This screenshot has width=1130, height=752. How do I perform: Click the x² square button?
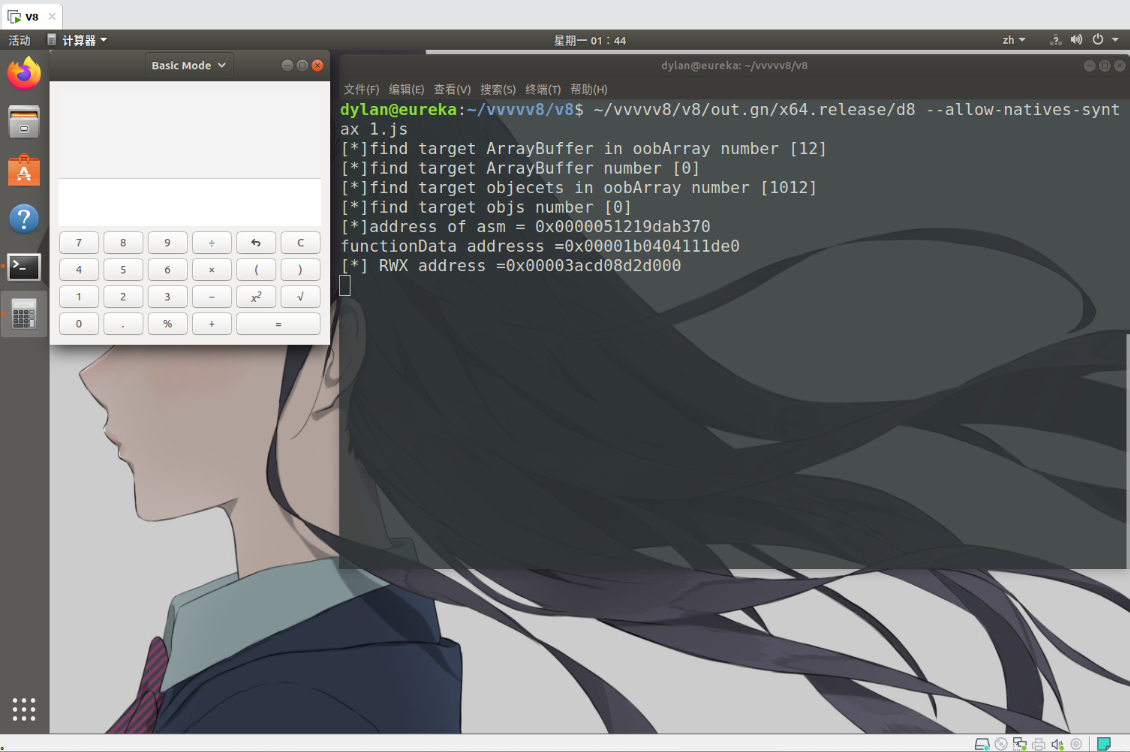click(256, 297)
